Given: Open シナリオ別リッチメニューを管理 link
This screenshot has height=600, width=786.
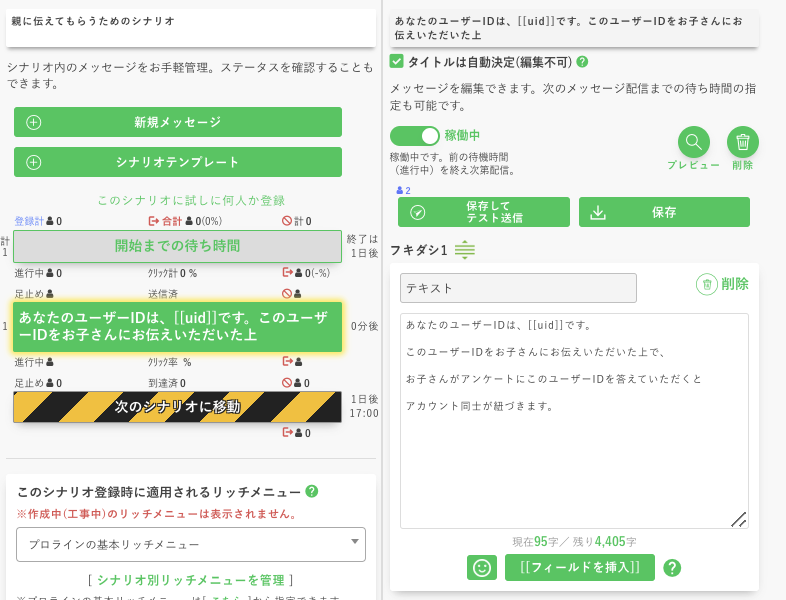Looking at the screenshot, I should coord(190,580).
